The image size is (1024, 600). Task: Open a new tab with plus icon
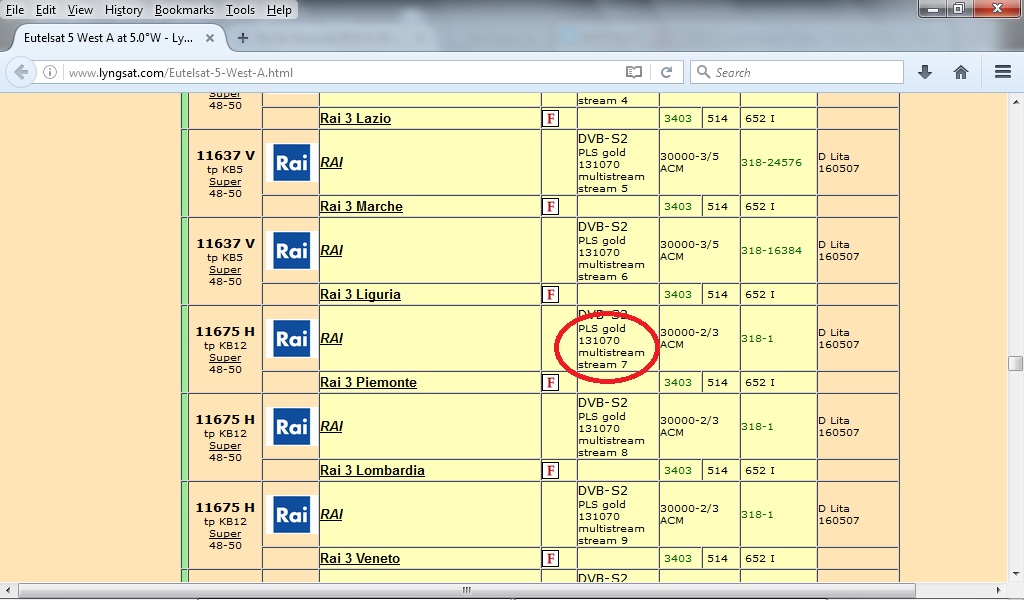[243, 38]
